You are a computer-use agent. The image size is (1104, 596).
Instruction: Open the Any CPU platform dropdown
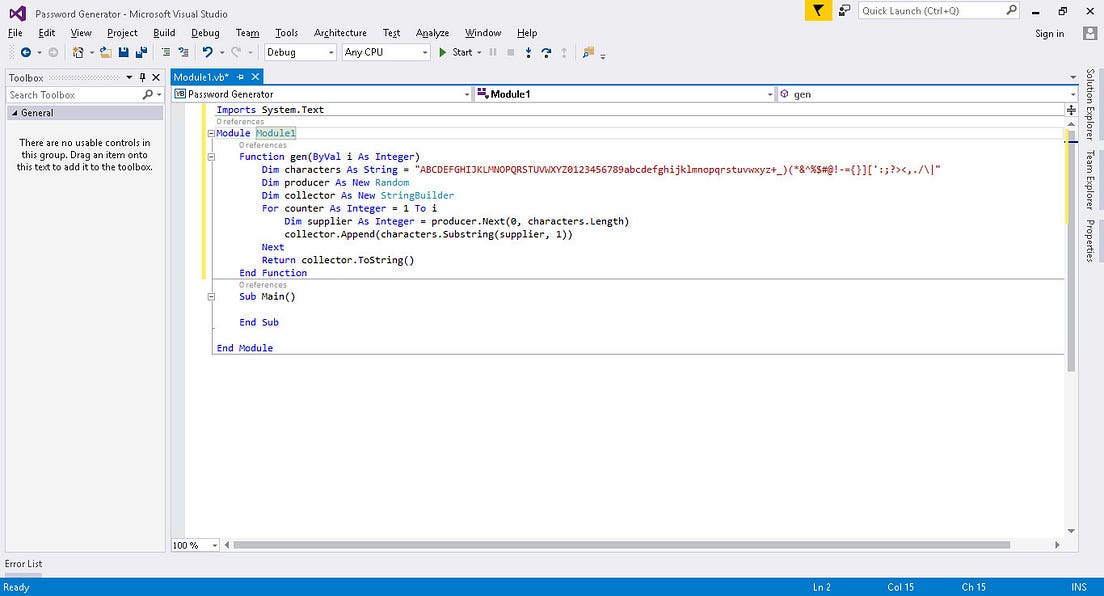(x=424, y=52)
